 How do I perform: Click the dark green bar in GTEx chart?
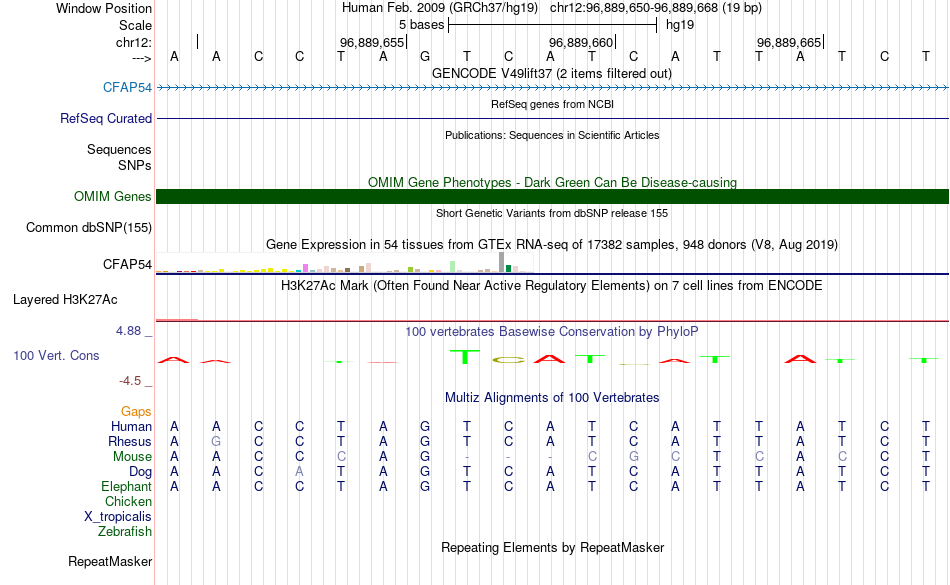tap(508, 268)
